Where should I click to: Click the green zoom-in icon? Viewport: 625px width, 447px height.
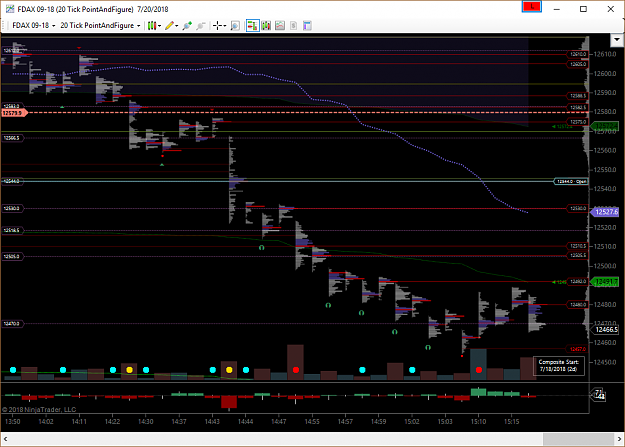click(187, 26)
